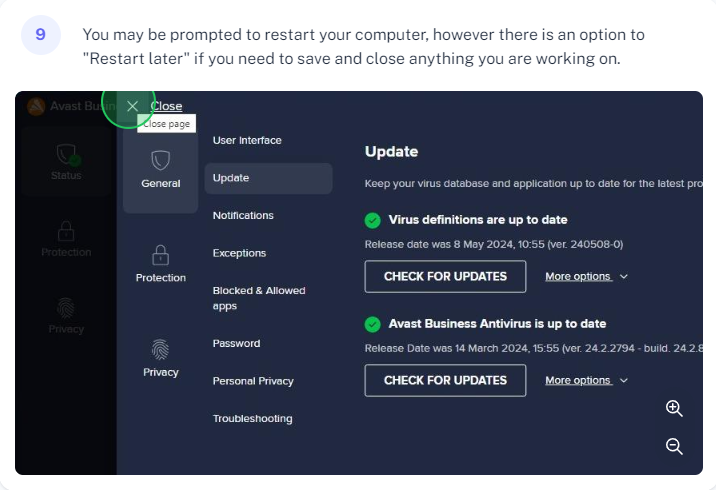
Task: Click the underlined Close link
Action: [166, 106]
